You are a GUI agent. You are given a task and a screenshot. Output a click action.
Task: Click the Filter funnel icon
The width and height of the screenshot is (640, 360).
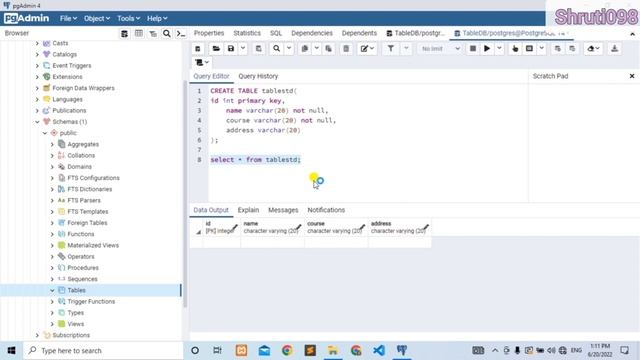click(391, 49)
